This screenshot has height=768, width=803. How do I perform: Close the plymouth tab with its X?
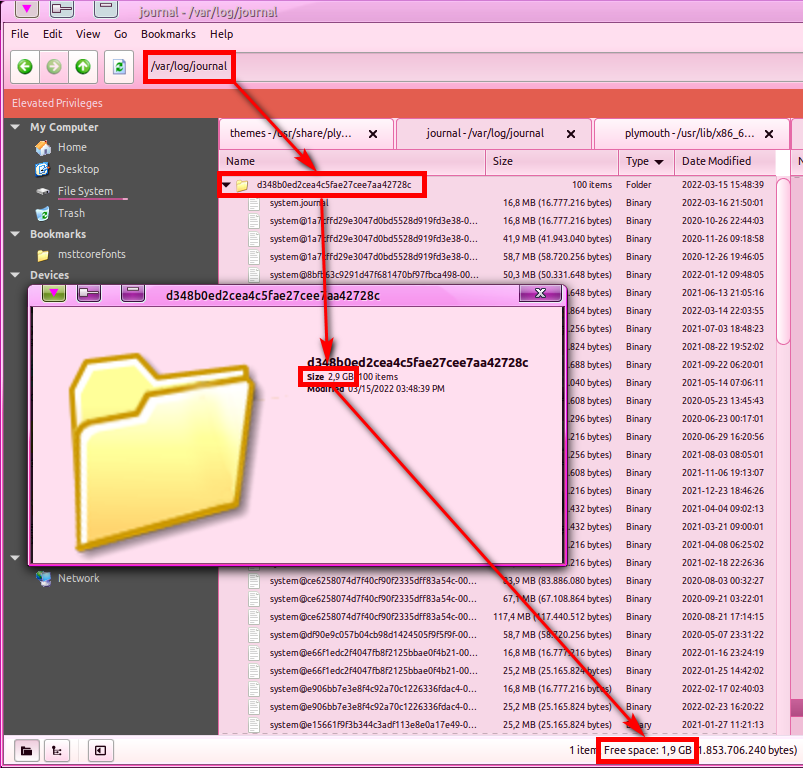[769, 134]
